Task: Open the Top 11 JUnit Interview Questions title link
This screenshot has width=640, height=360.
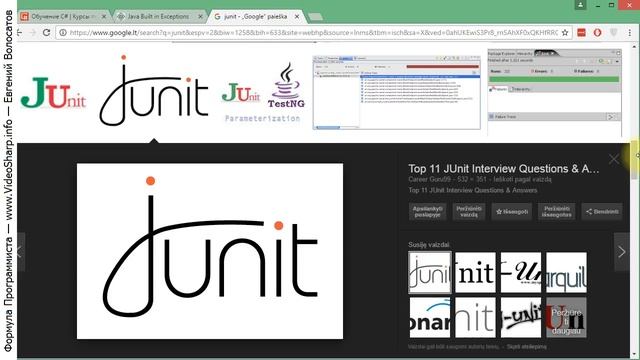Action: (x=504, y=169)
